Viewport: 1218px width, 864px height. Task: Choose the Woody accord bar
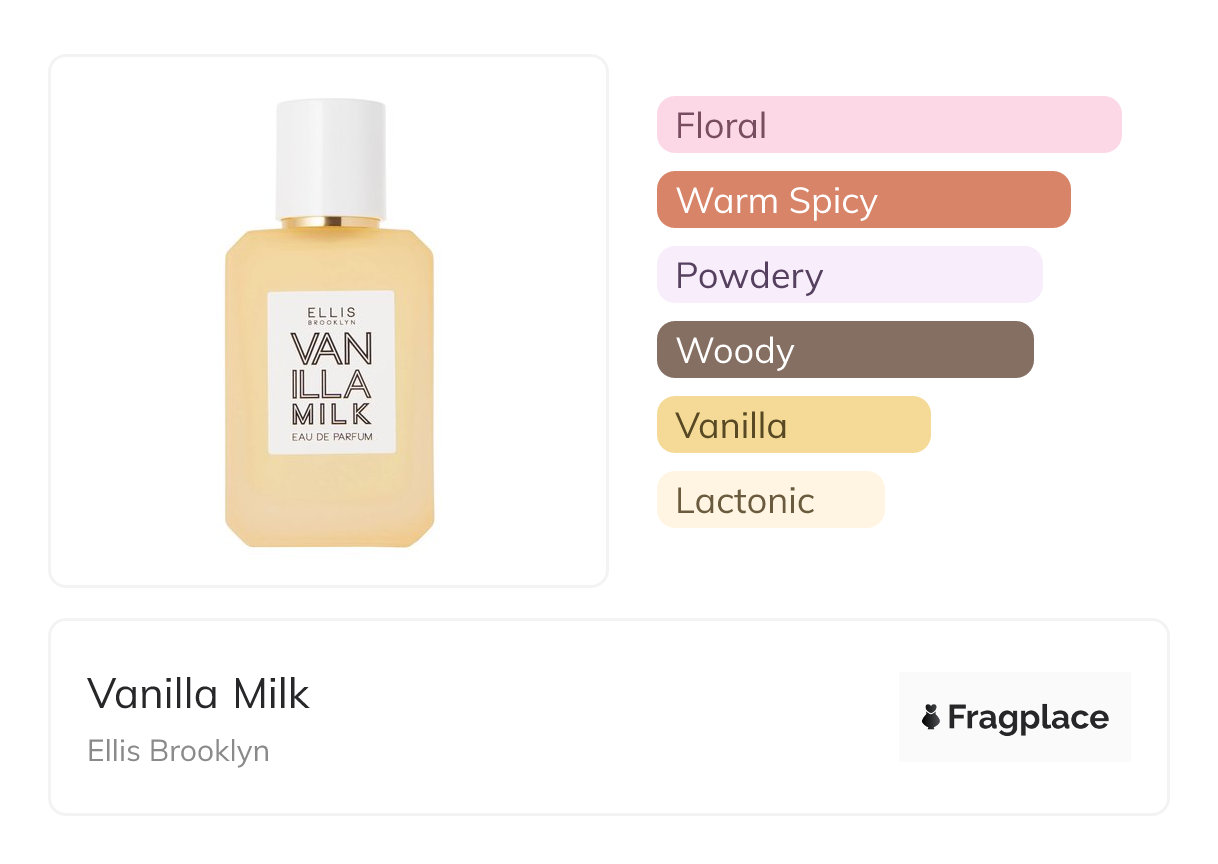pos(844,350)
